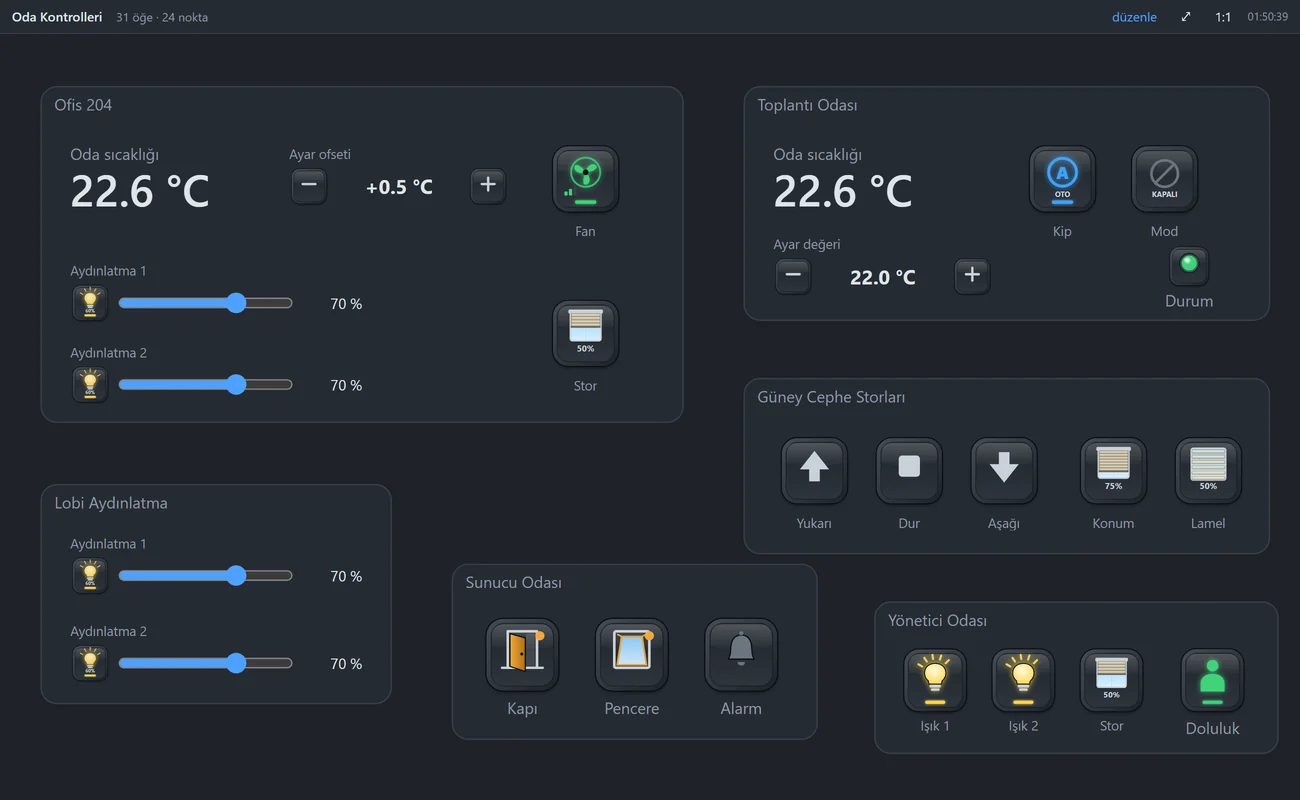This screenshot has width=1300, height=800.
Task: Click the green Durum indicator
Action: (x=1189, y=266)
